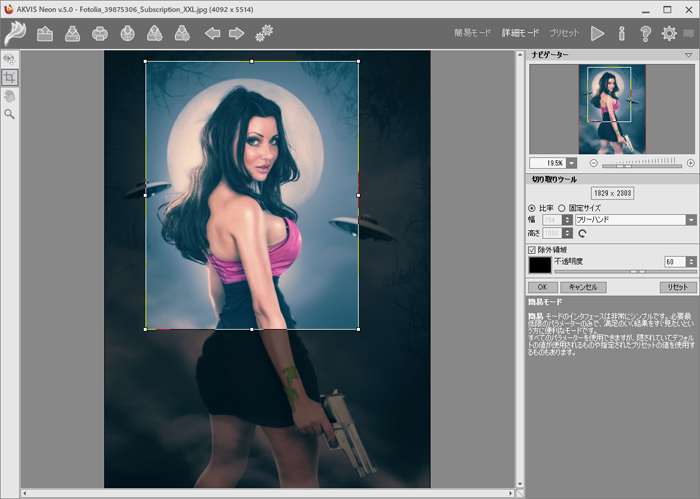700x499 pixels.
Task: Select the Zoom magnifier tool
Action: pyautogui.click(x=9, y=114)
